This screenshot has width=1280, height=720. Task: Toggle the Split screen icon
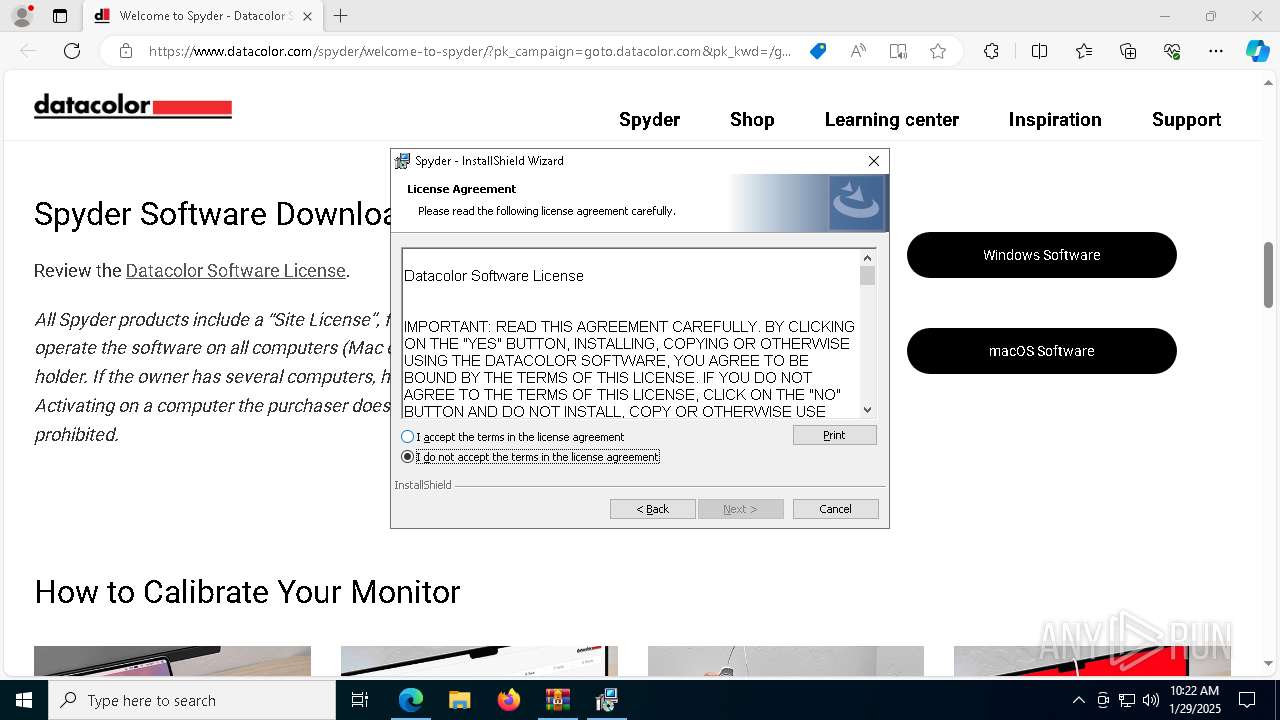(x=1039, y=51)
